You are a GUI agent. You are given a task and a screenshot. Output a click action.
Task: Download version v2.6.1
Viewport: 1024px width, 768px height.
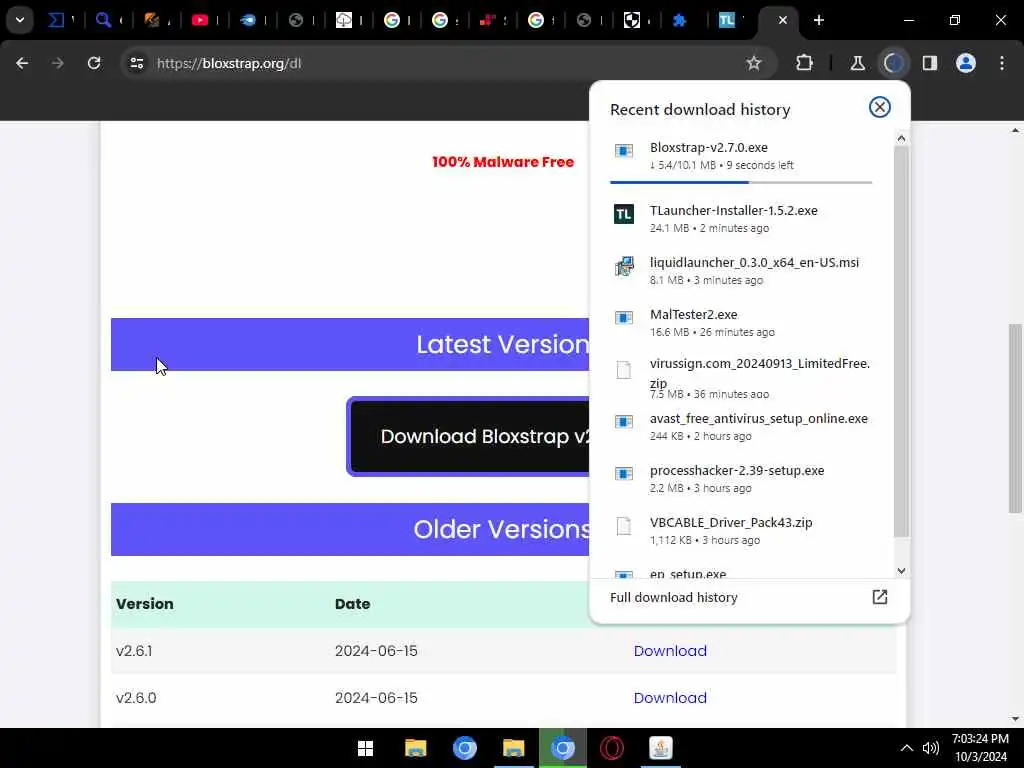pyautogui.click(x=670, y=650)
